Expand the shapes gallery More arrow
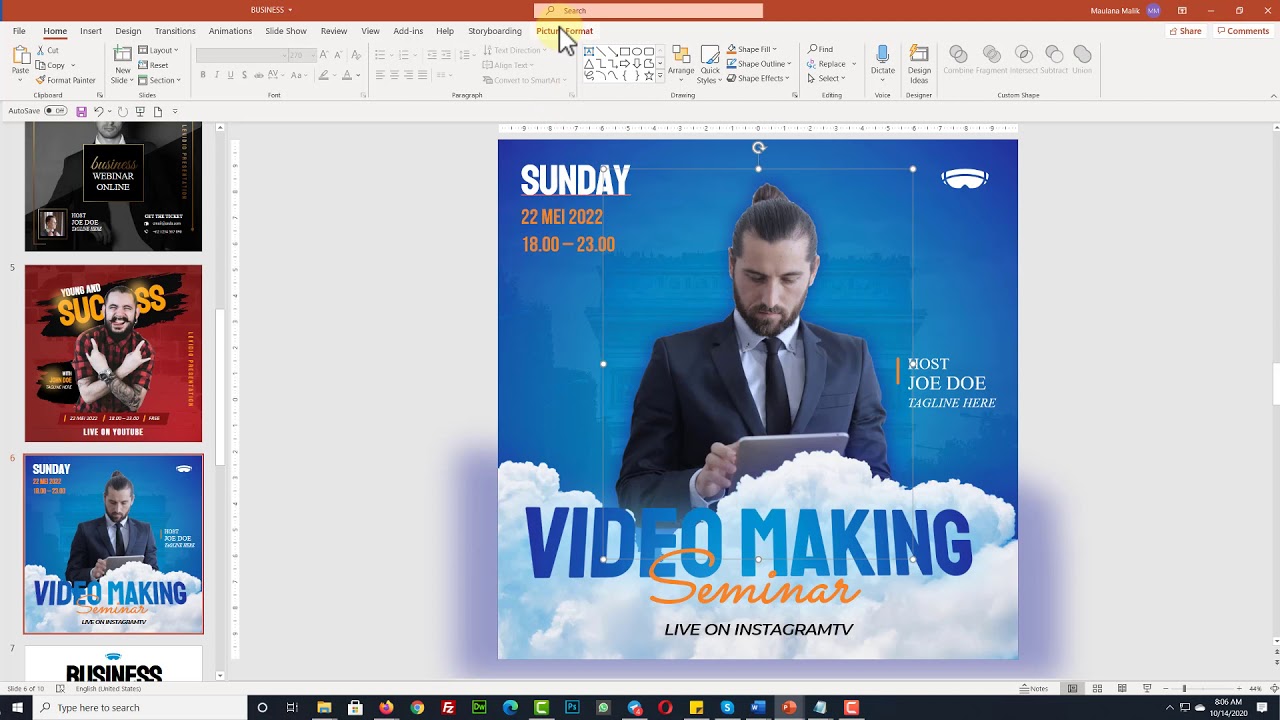 661,78
